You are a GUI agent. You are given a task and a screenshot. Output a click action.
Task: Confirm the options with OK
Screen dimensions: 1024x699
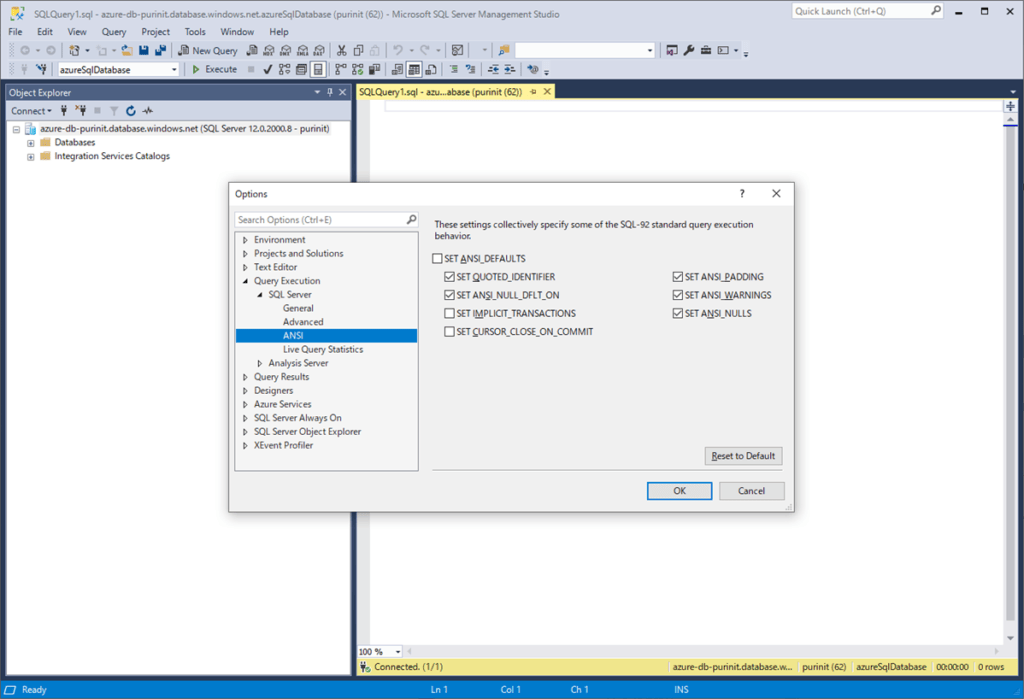679,491
